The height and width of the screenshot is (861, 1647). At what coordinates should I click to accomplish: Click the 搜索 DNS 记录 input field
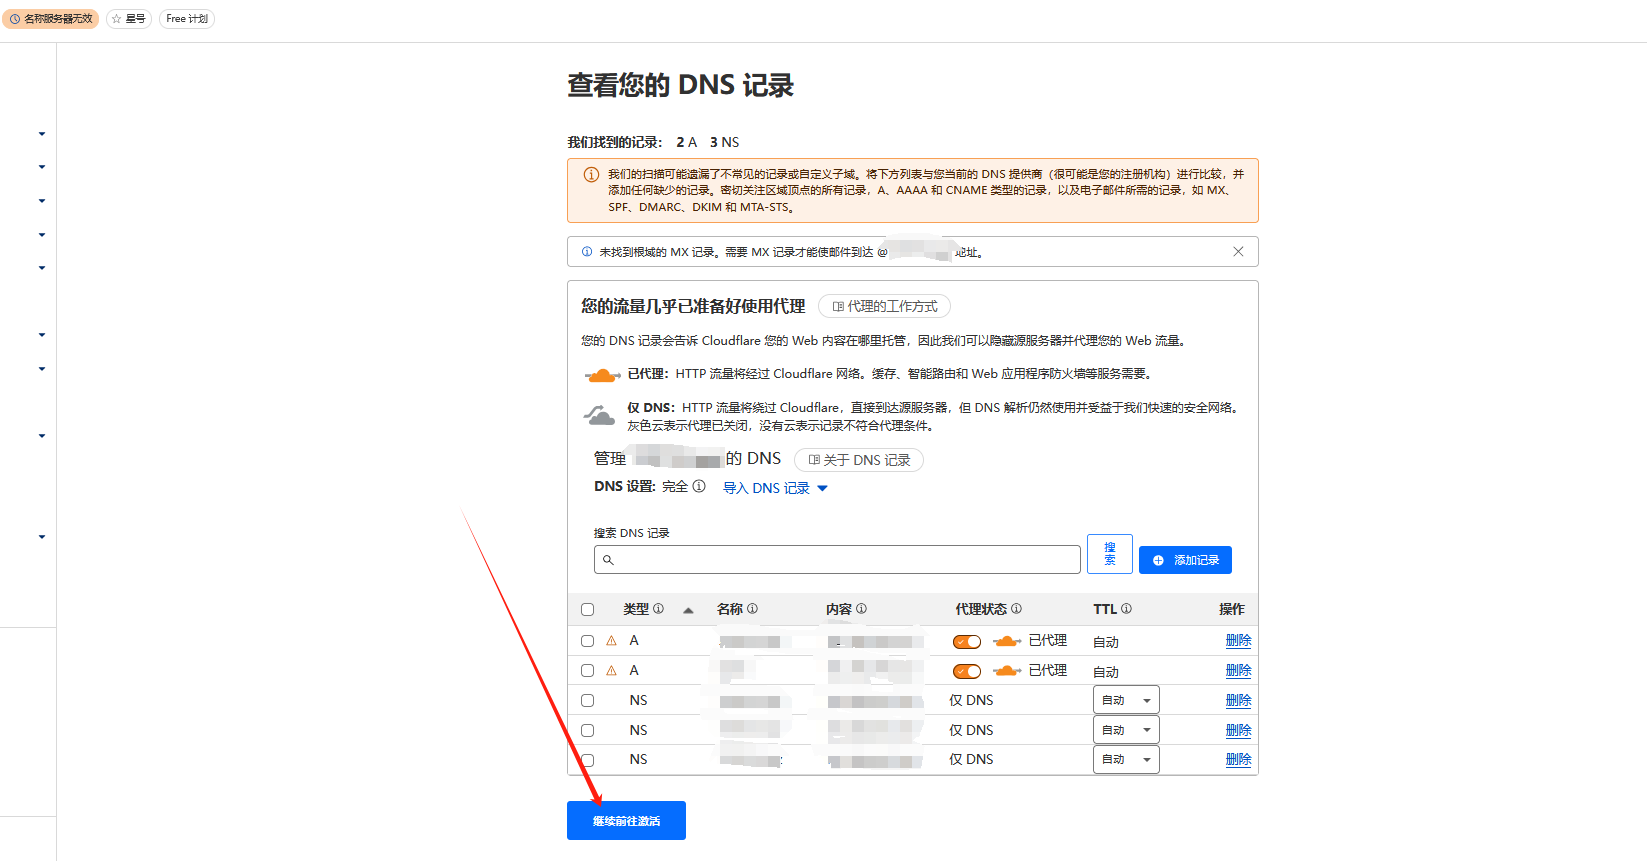click(x=837, y=560)
